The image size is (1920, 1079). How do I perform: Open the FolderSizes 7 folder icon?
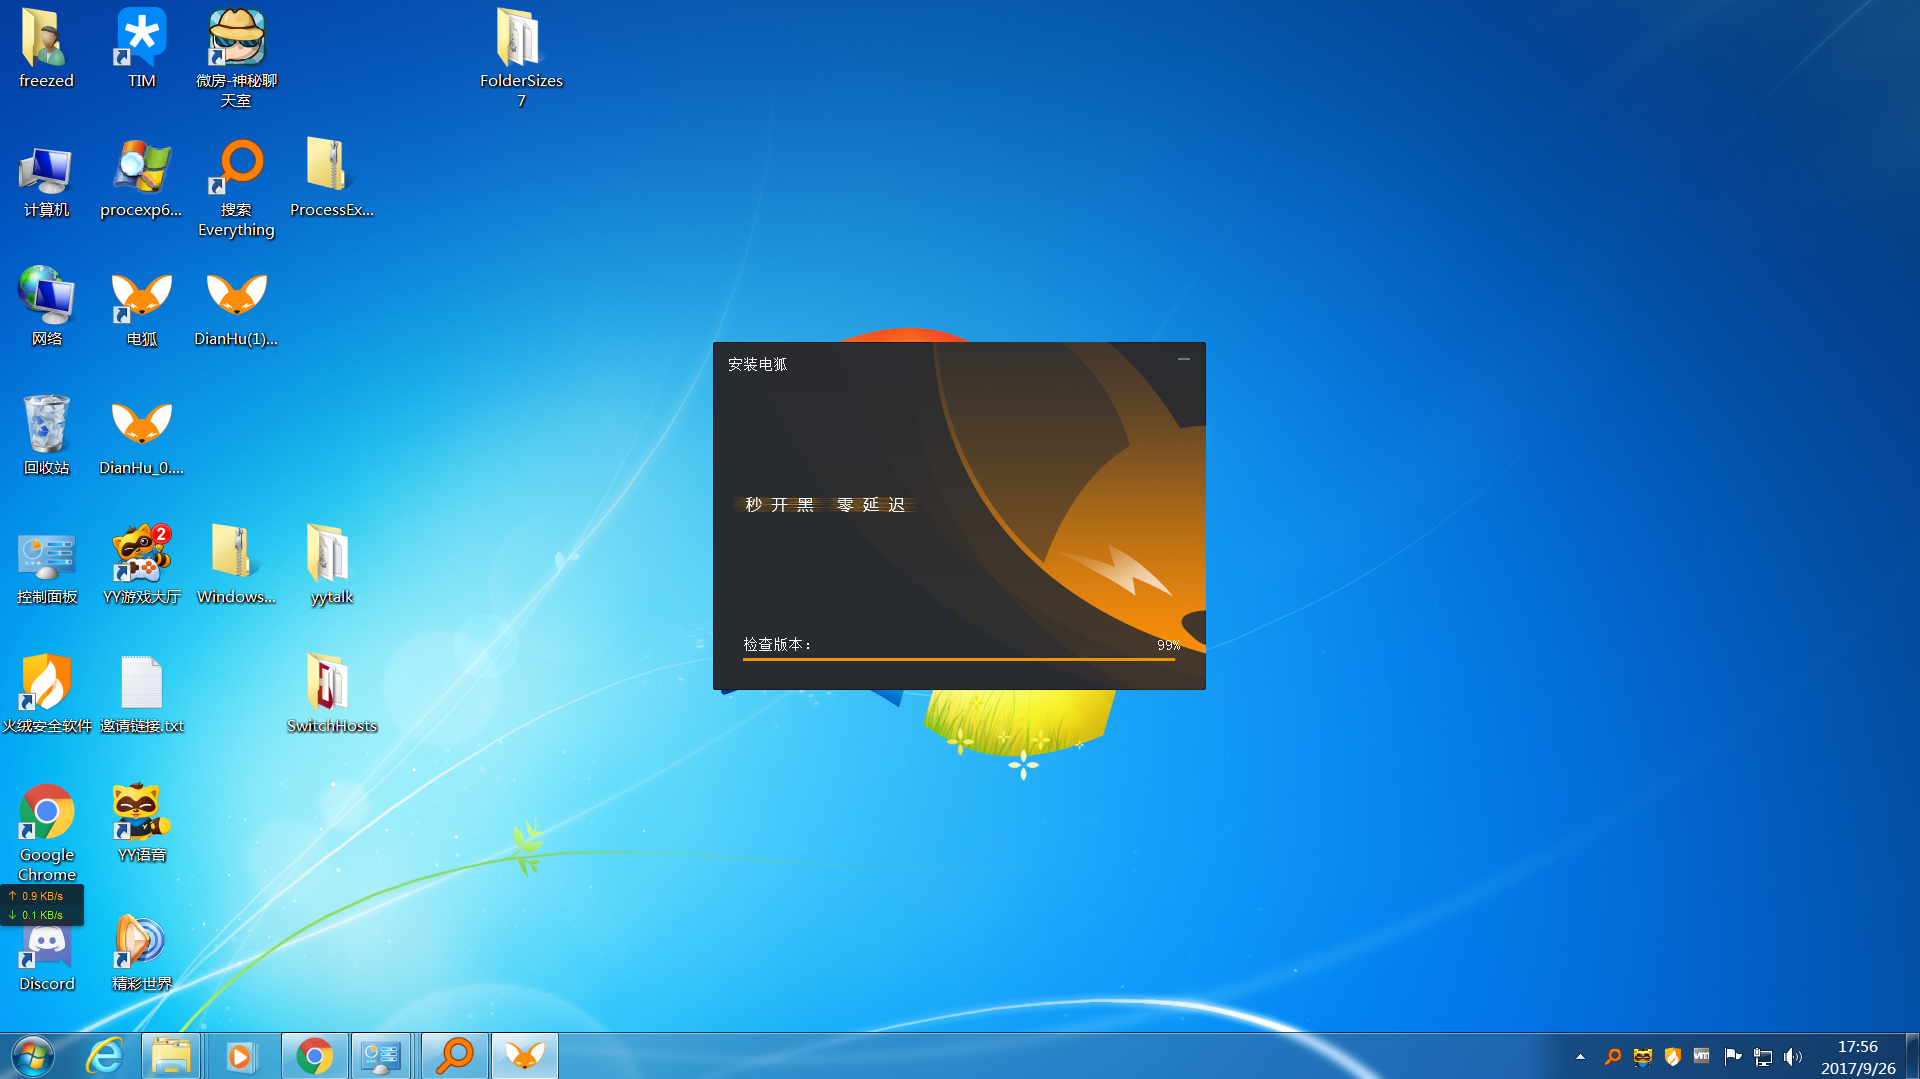pyautogui.click(x=521, y=58)
